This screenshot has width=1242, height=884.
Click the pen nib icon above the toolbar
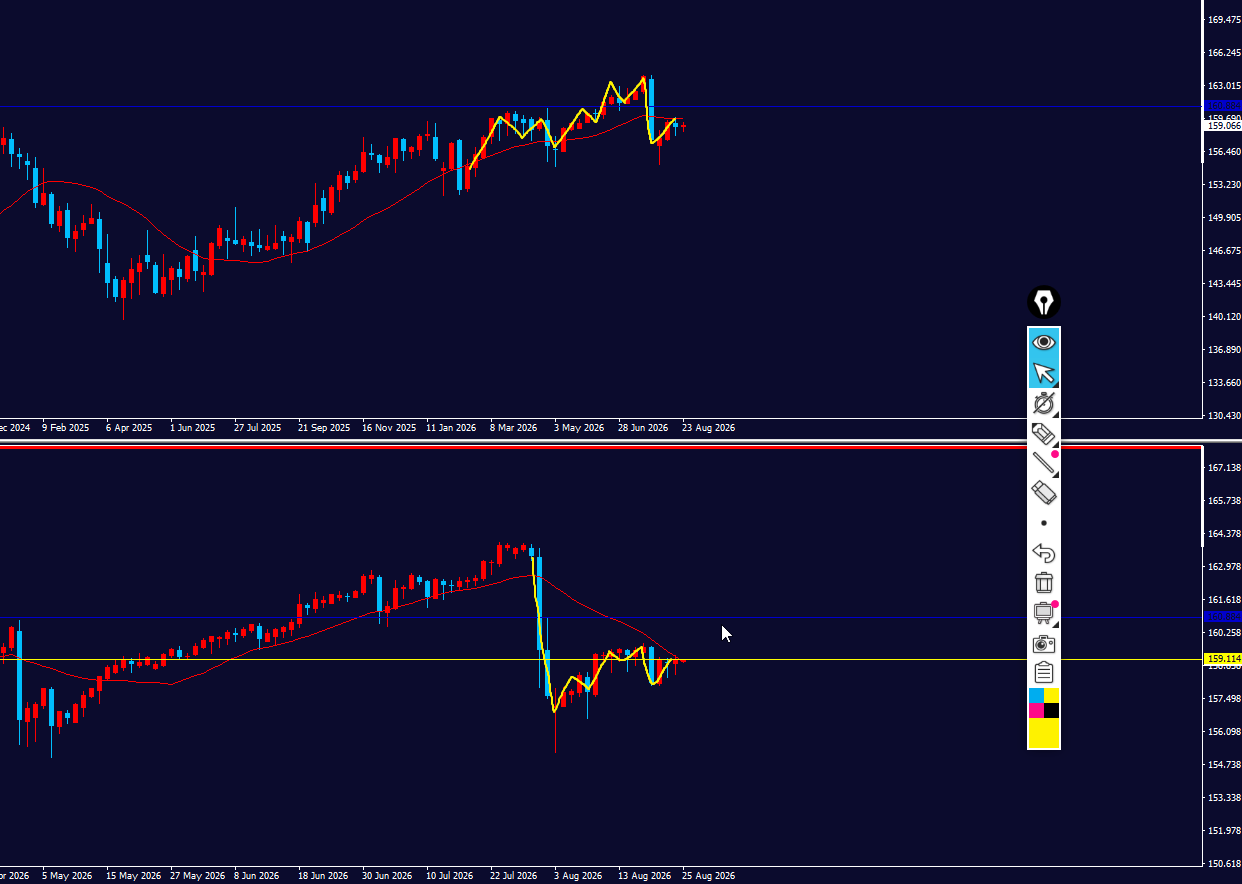[x=1044, y=302]
